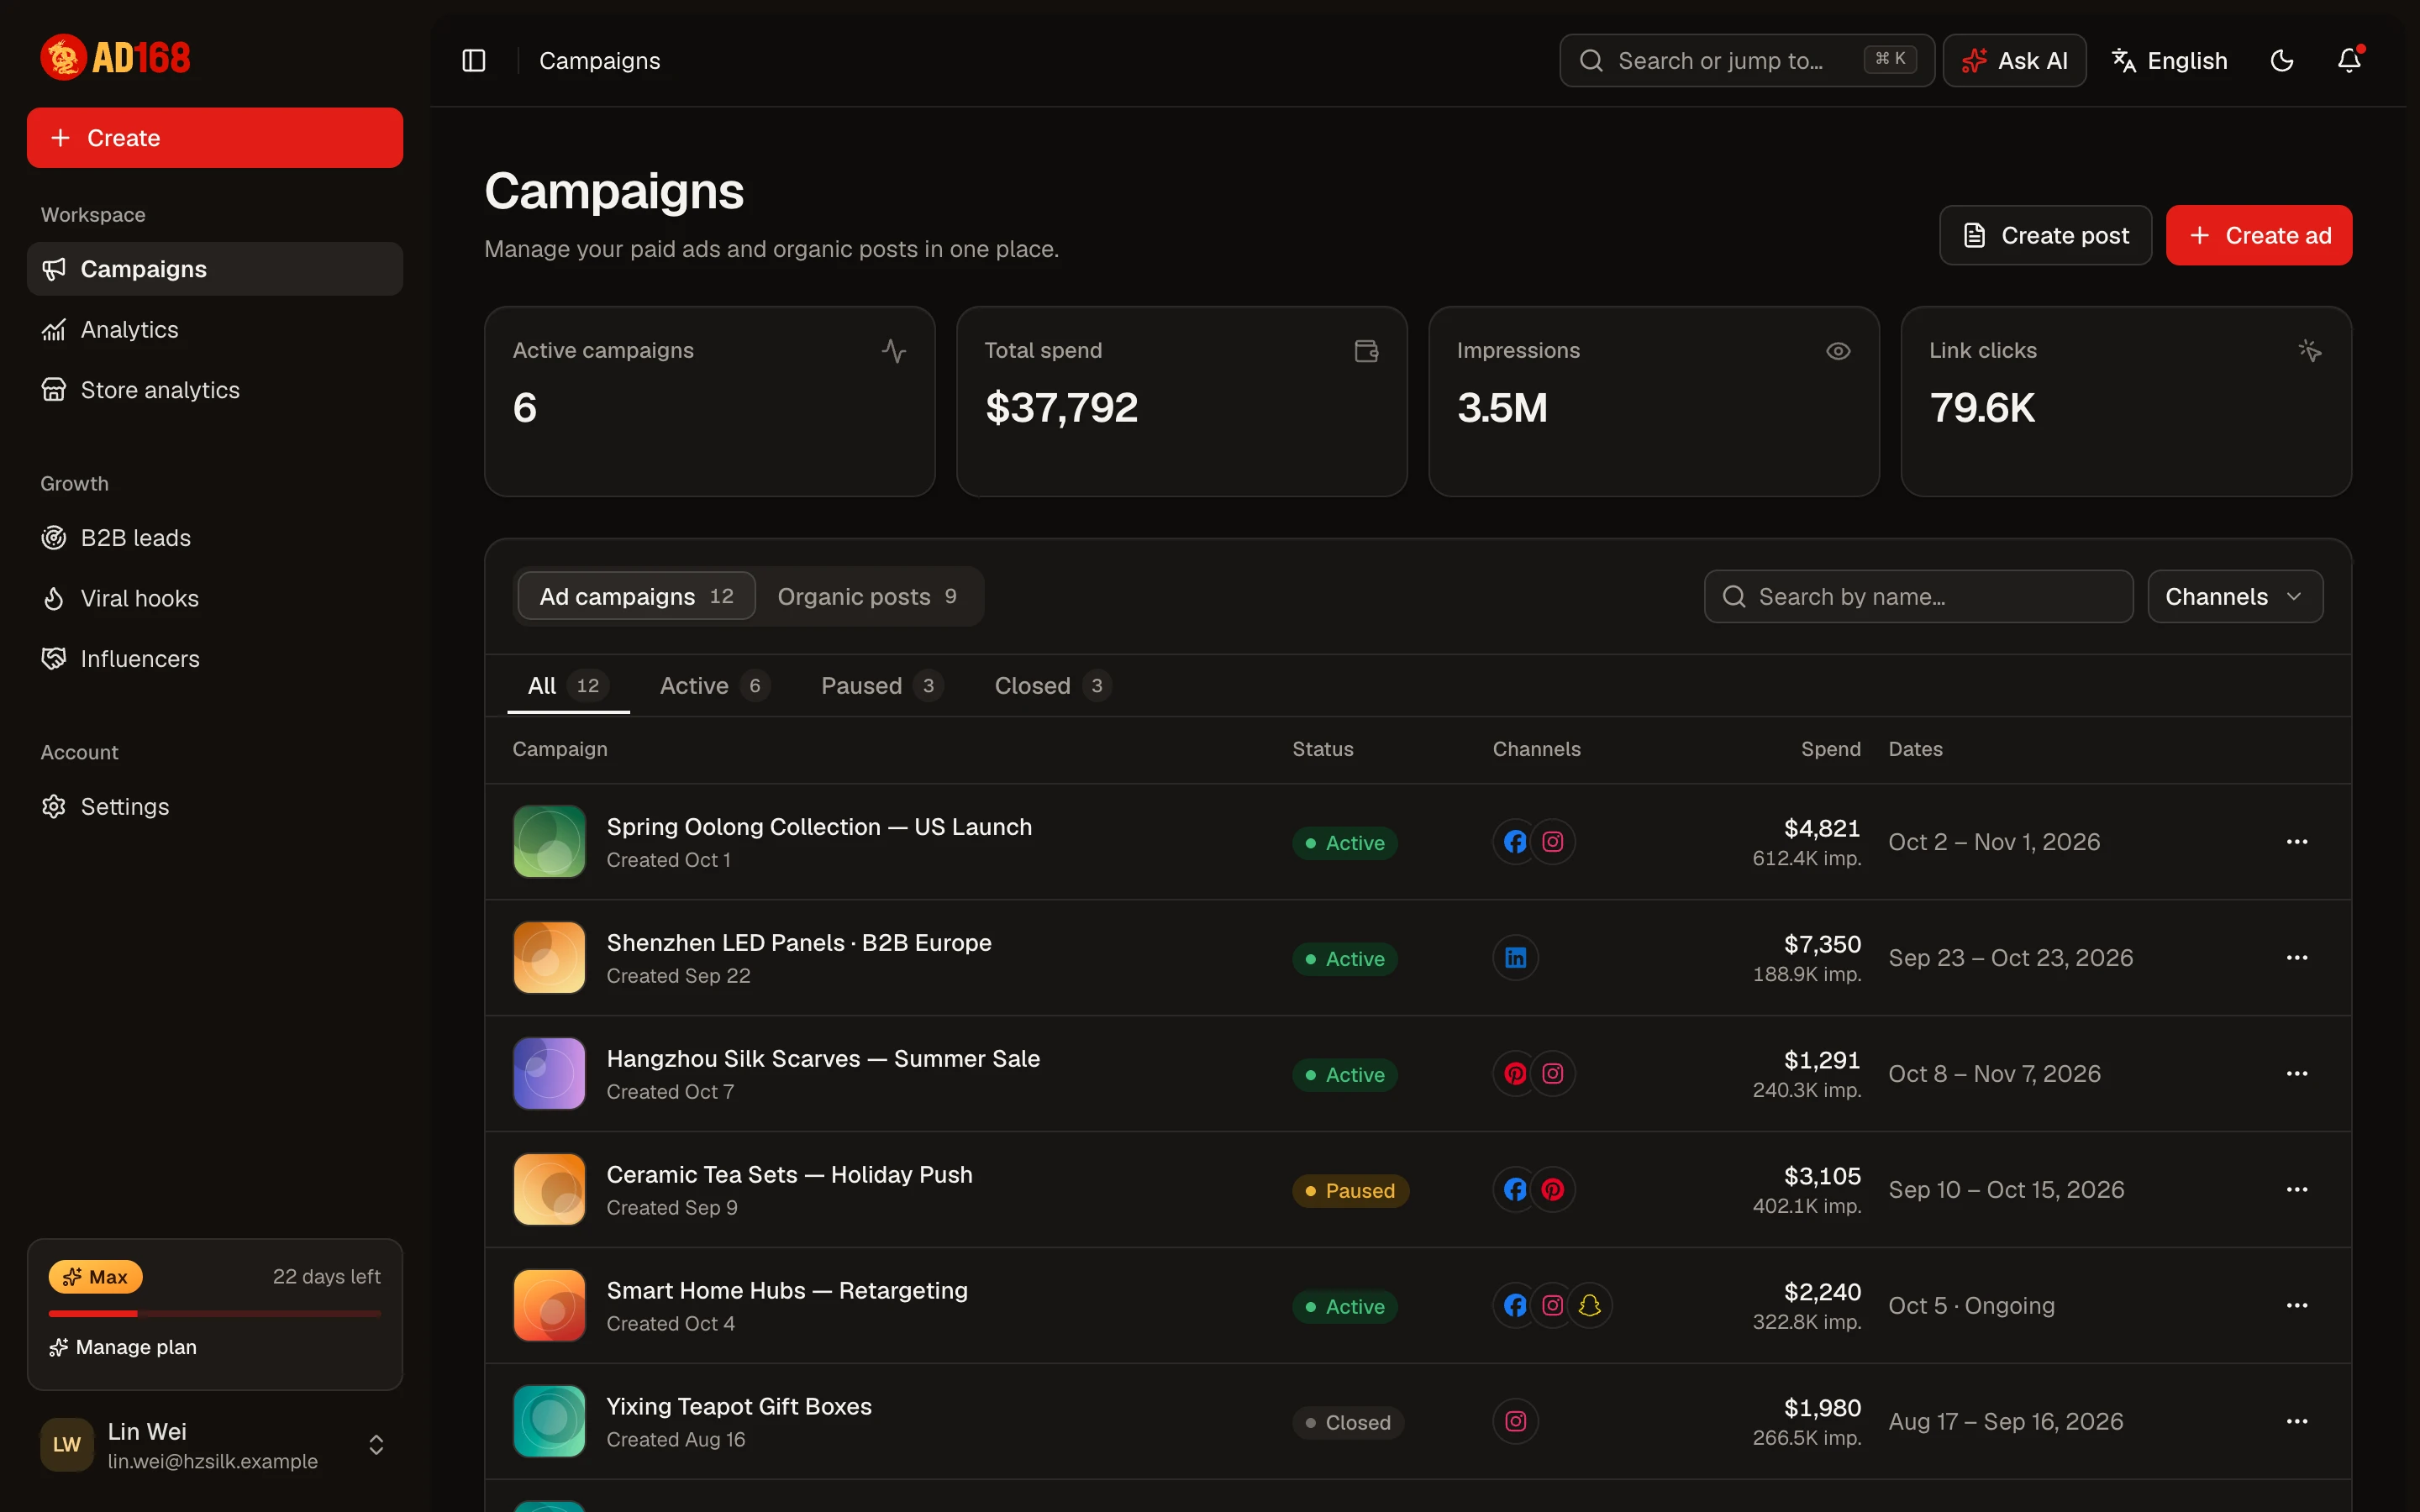The height and width of the screenshot is (1512, 2420).
Task: Open the Influencers page
Action: 215,659
